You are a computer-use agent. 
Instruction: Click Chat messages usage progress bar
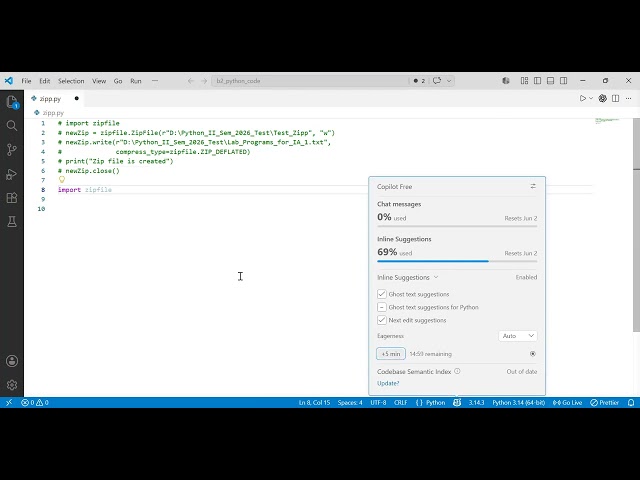tap(457, 226)
